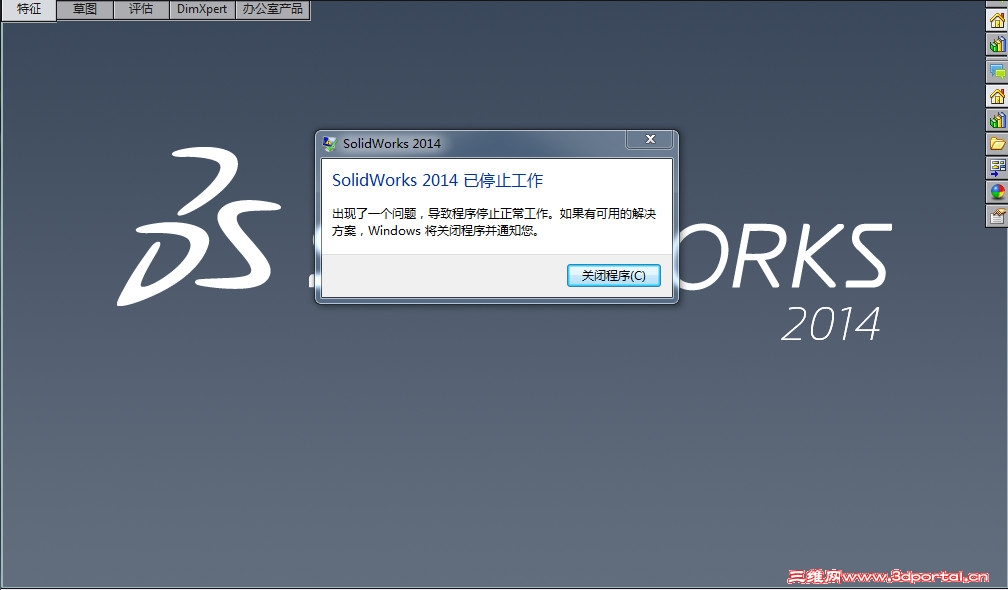Switch to the 特征 tab

click(28, 10)
